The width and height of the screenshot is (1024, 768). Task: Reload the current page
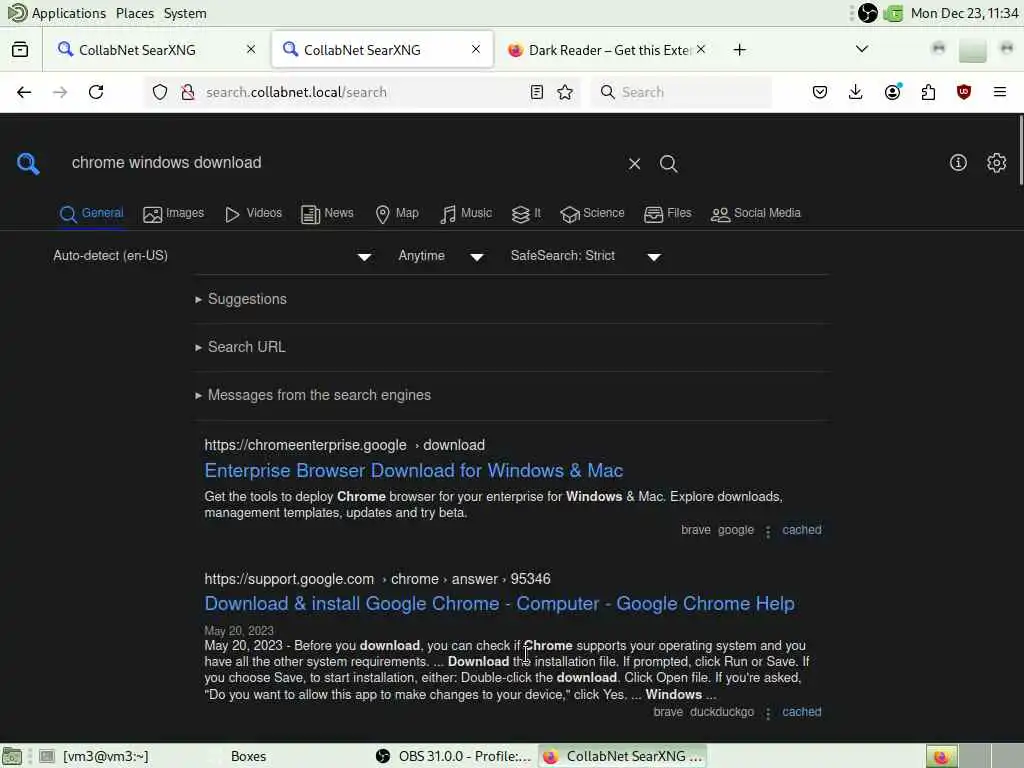96,92
